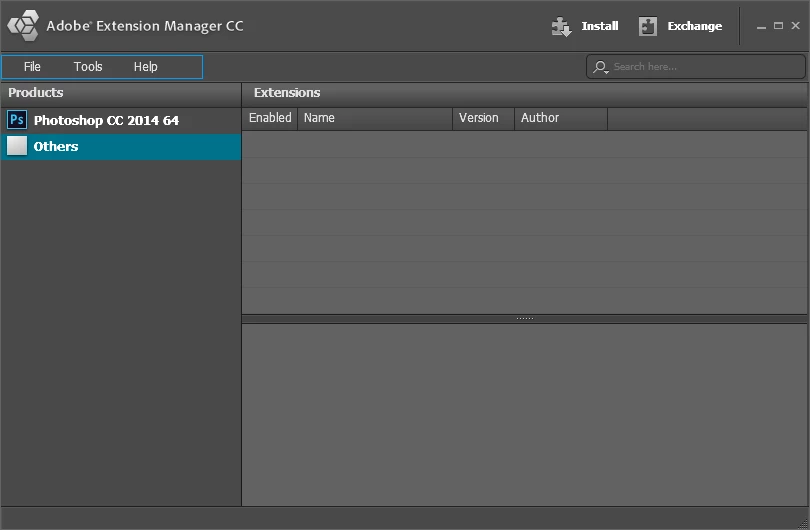Click the Adobe Extension Manager logo icon

[23, 25]
